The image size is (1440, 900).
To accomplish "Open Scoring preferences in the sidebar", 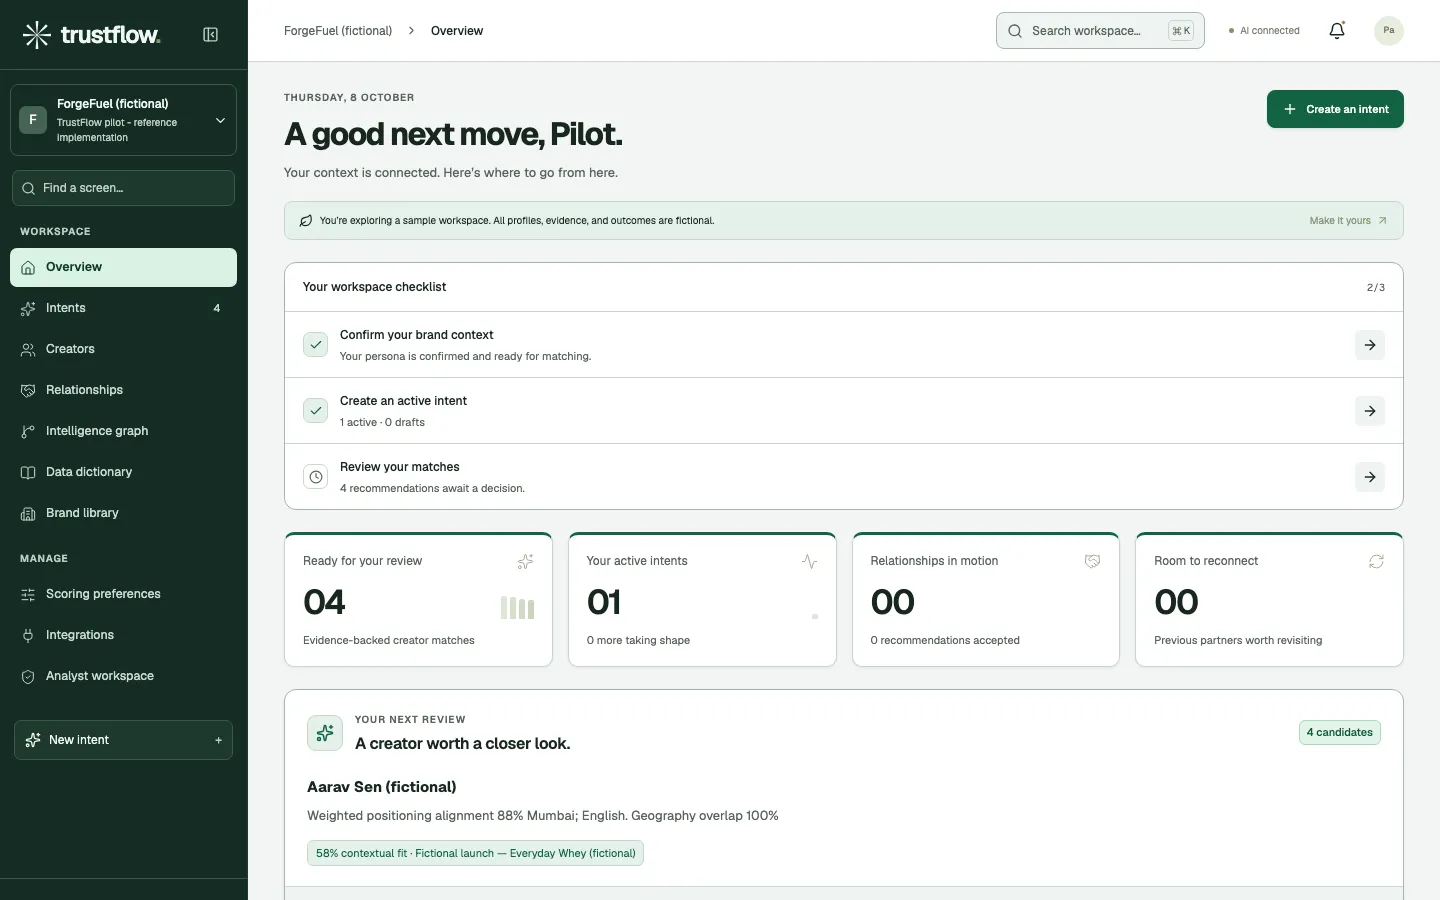I will [x=123, y=594].
